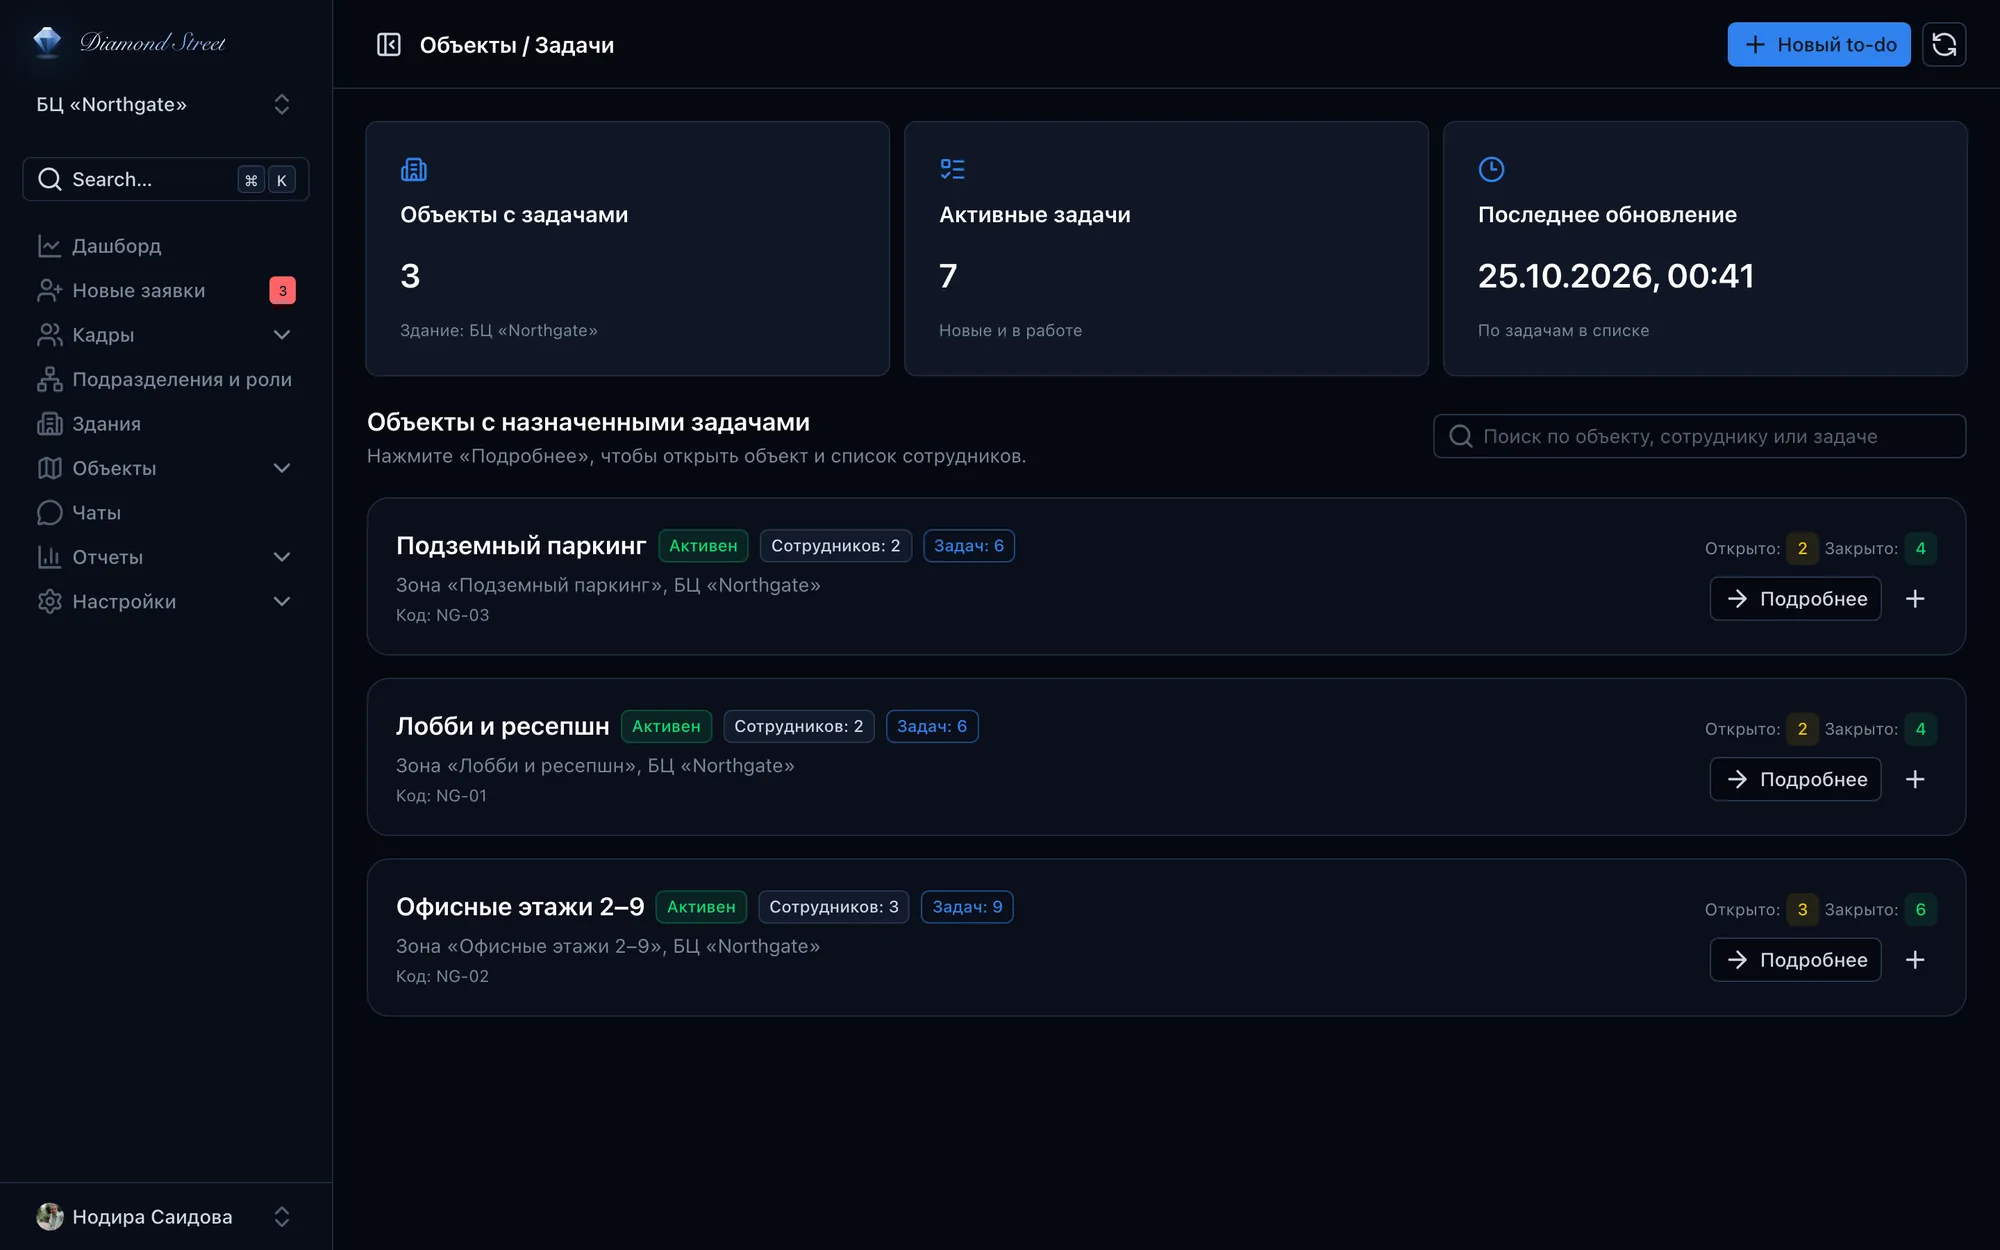
Task: Click the sidebar collapse icon
Action: pos(388,45)
